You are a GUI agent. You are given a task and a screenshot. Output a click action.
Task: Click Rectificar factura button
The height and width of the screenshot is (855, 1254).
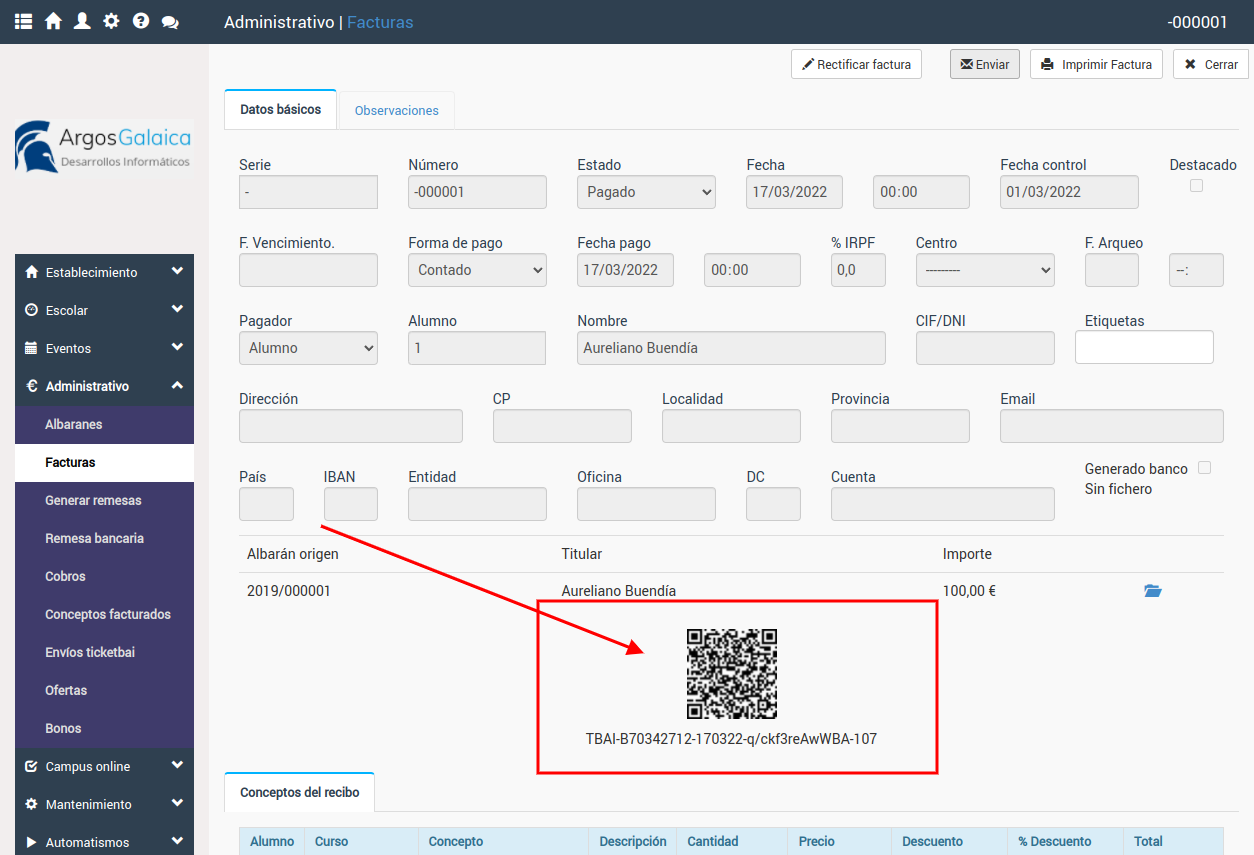click(856, 64)
